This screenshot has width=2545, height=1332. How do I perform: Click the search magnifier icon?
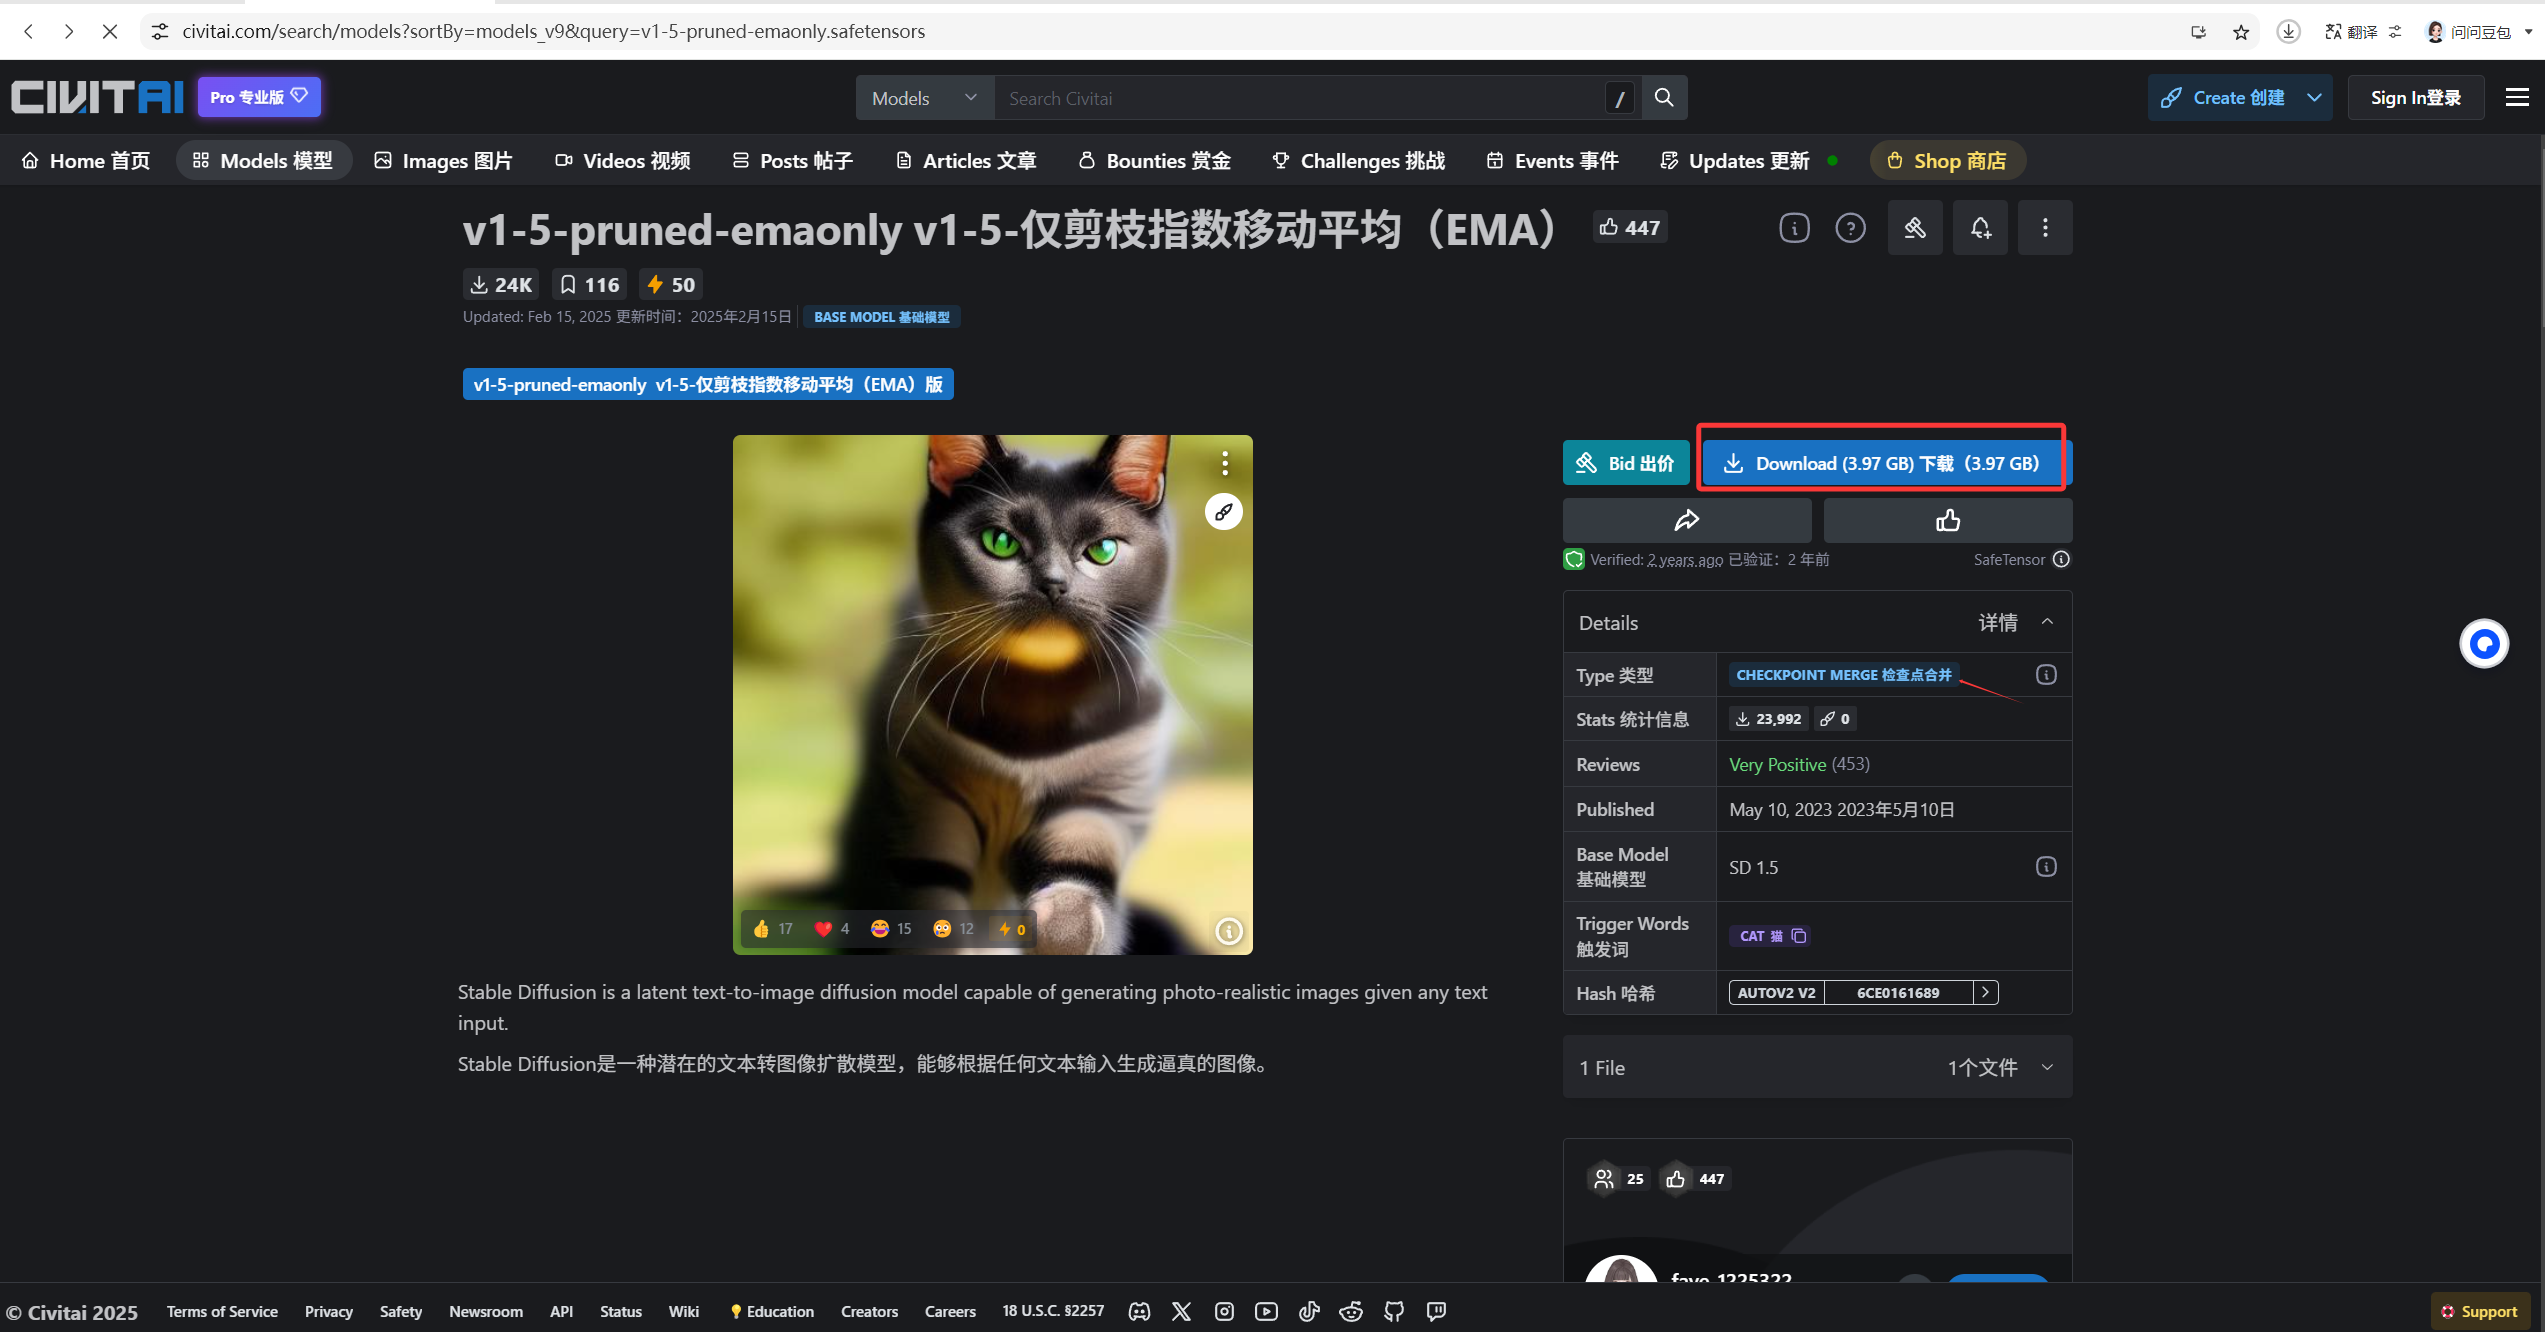tap(1663, 97)
